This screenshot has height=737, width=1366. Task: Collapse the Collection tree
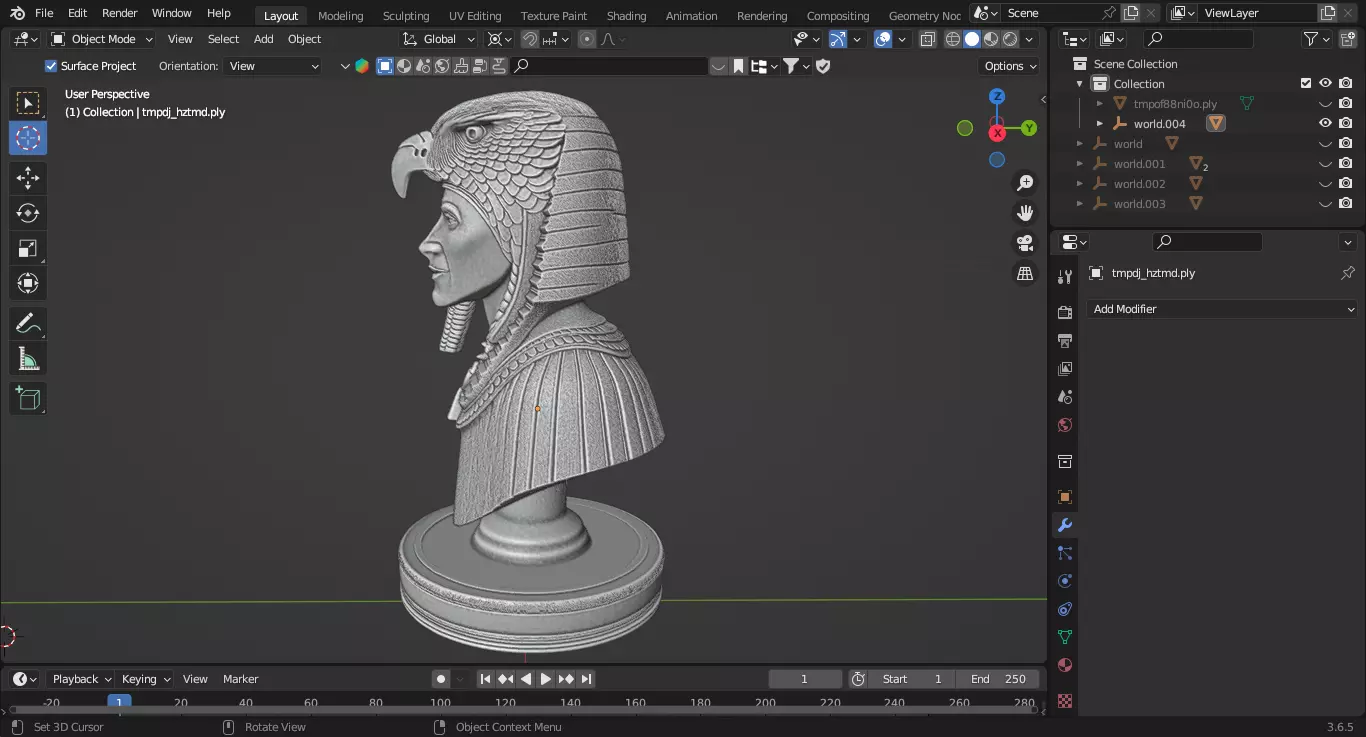[x=1080, y=84]
